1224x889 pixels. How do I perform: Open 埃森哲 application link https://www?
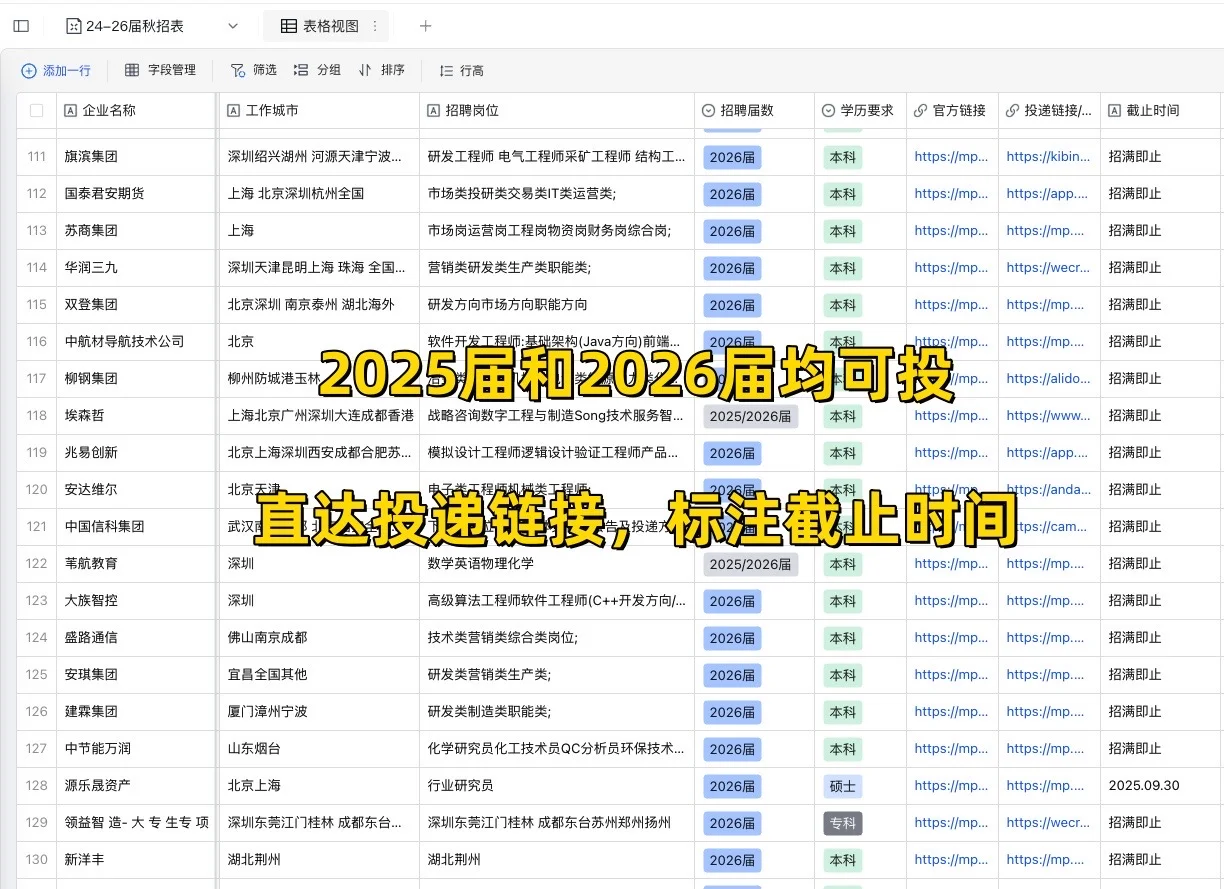(x=1048, y=416)
